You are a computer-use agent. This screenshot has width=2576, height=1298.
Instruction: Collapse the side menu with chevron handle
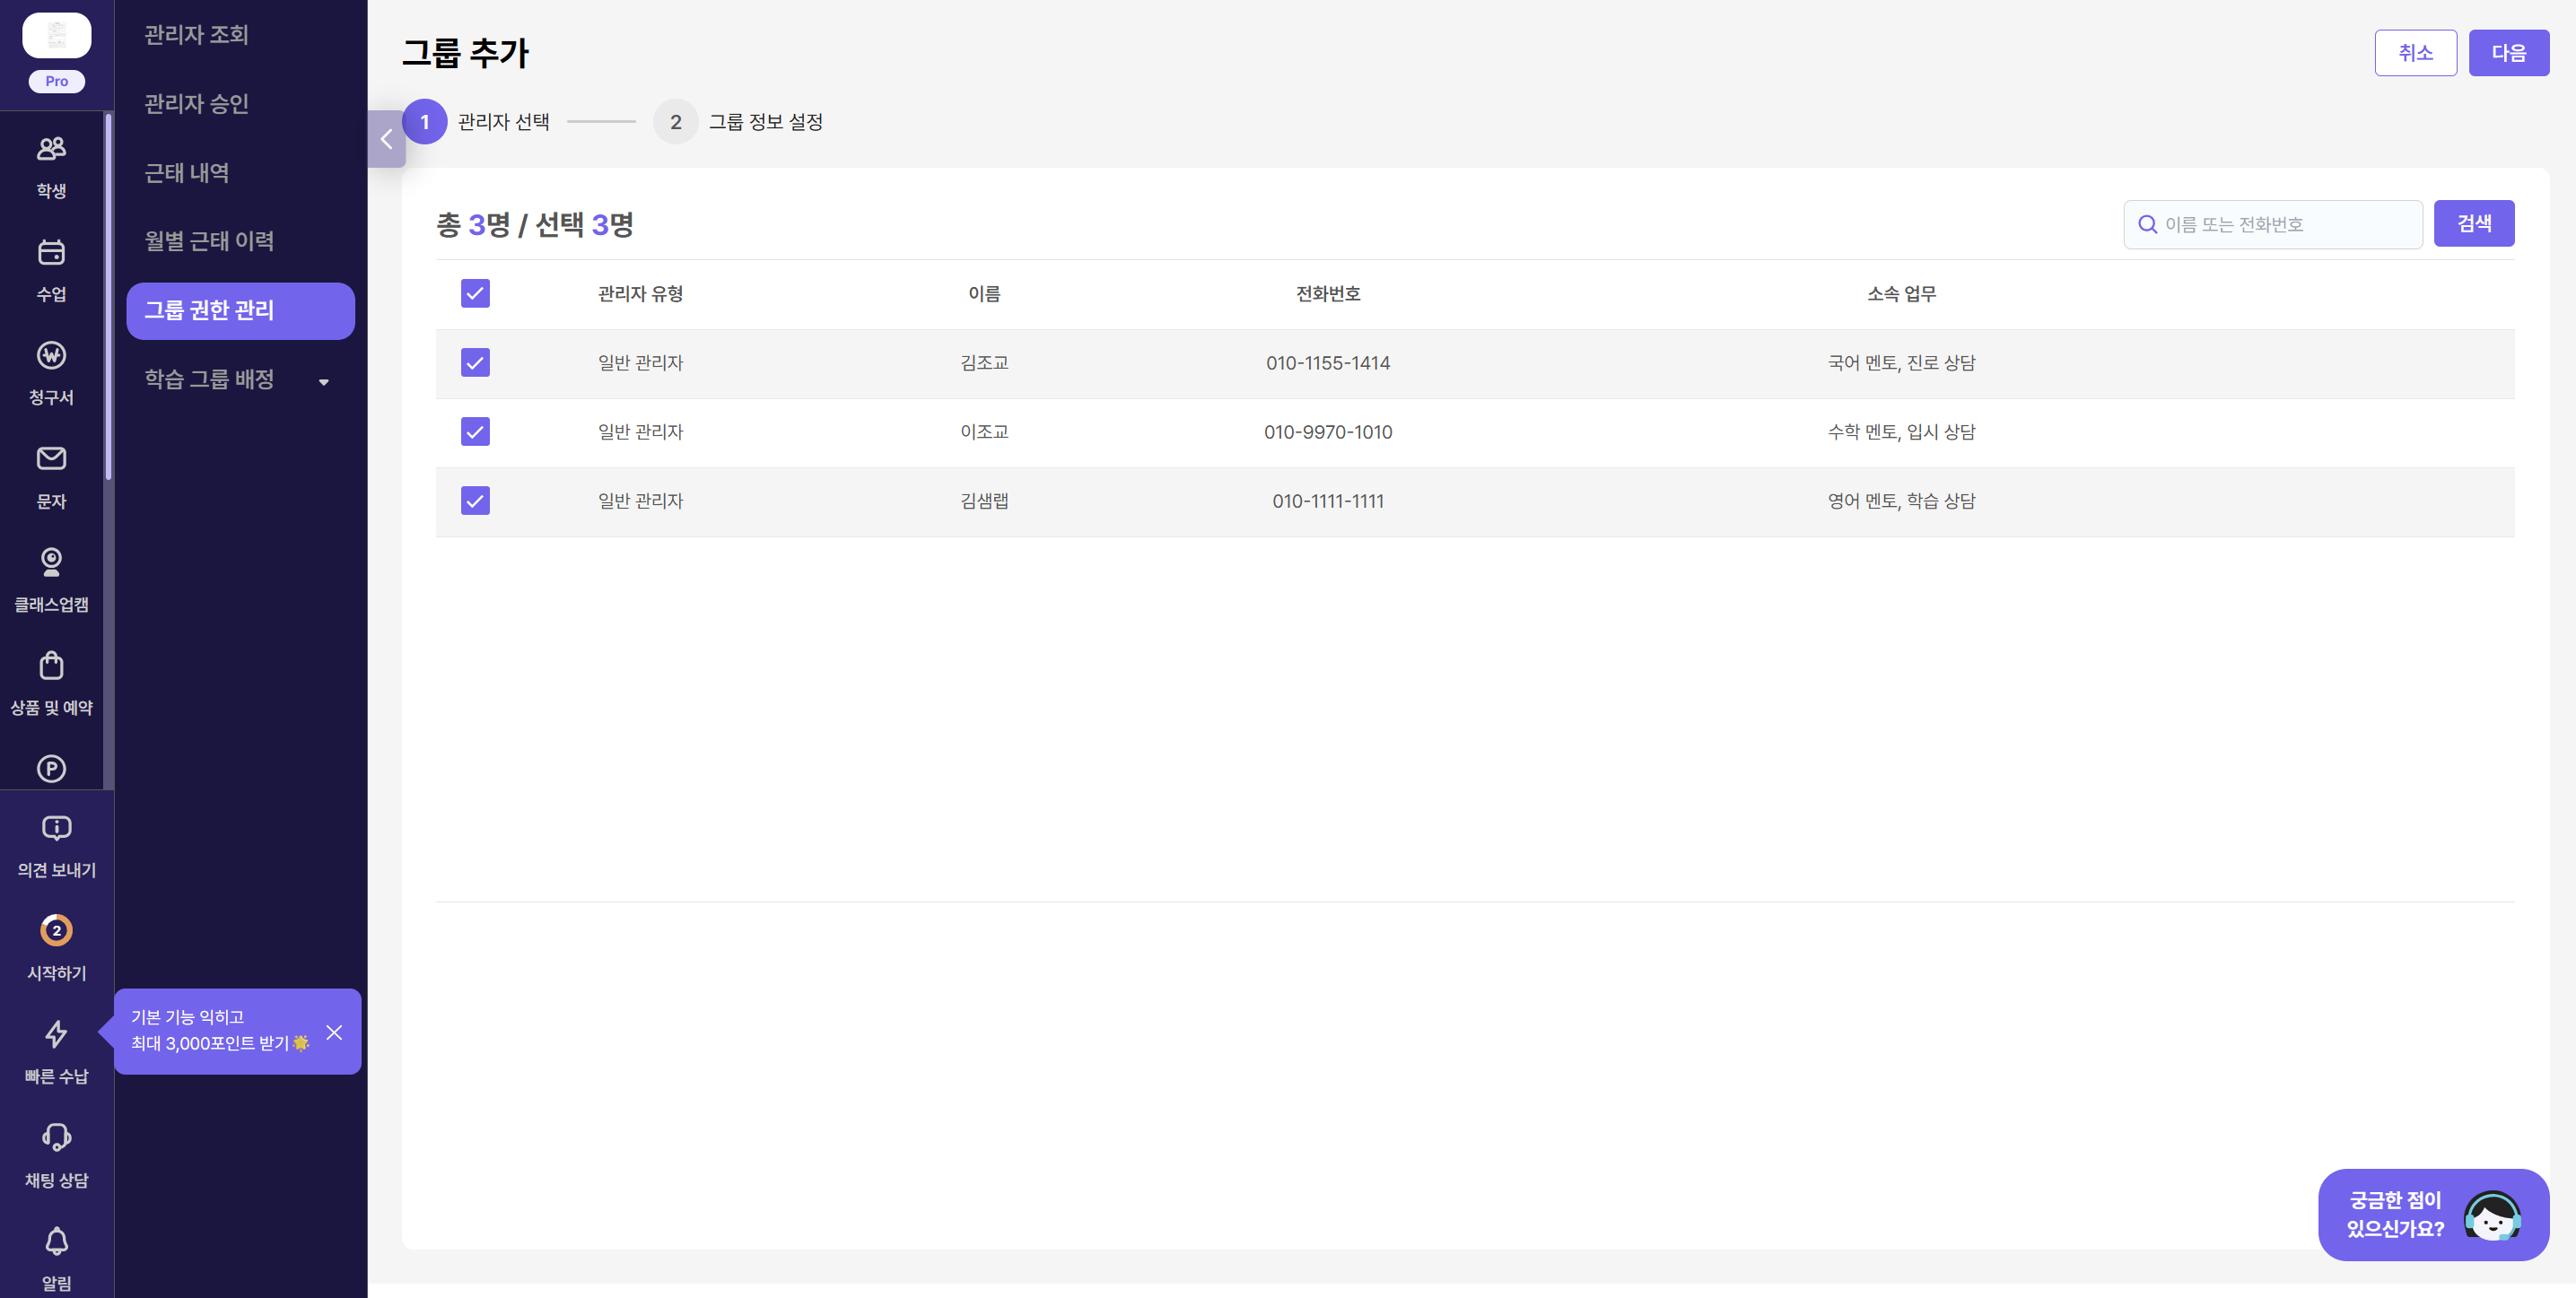386,139
